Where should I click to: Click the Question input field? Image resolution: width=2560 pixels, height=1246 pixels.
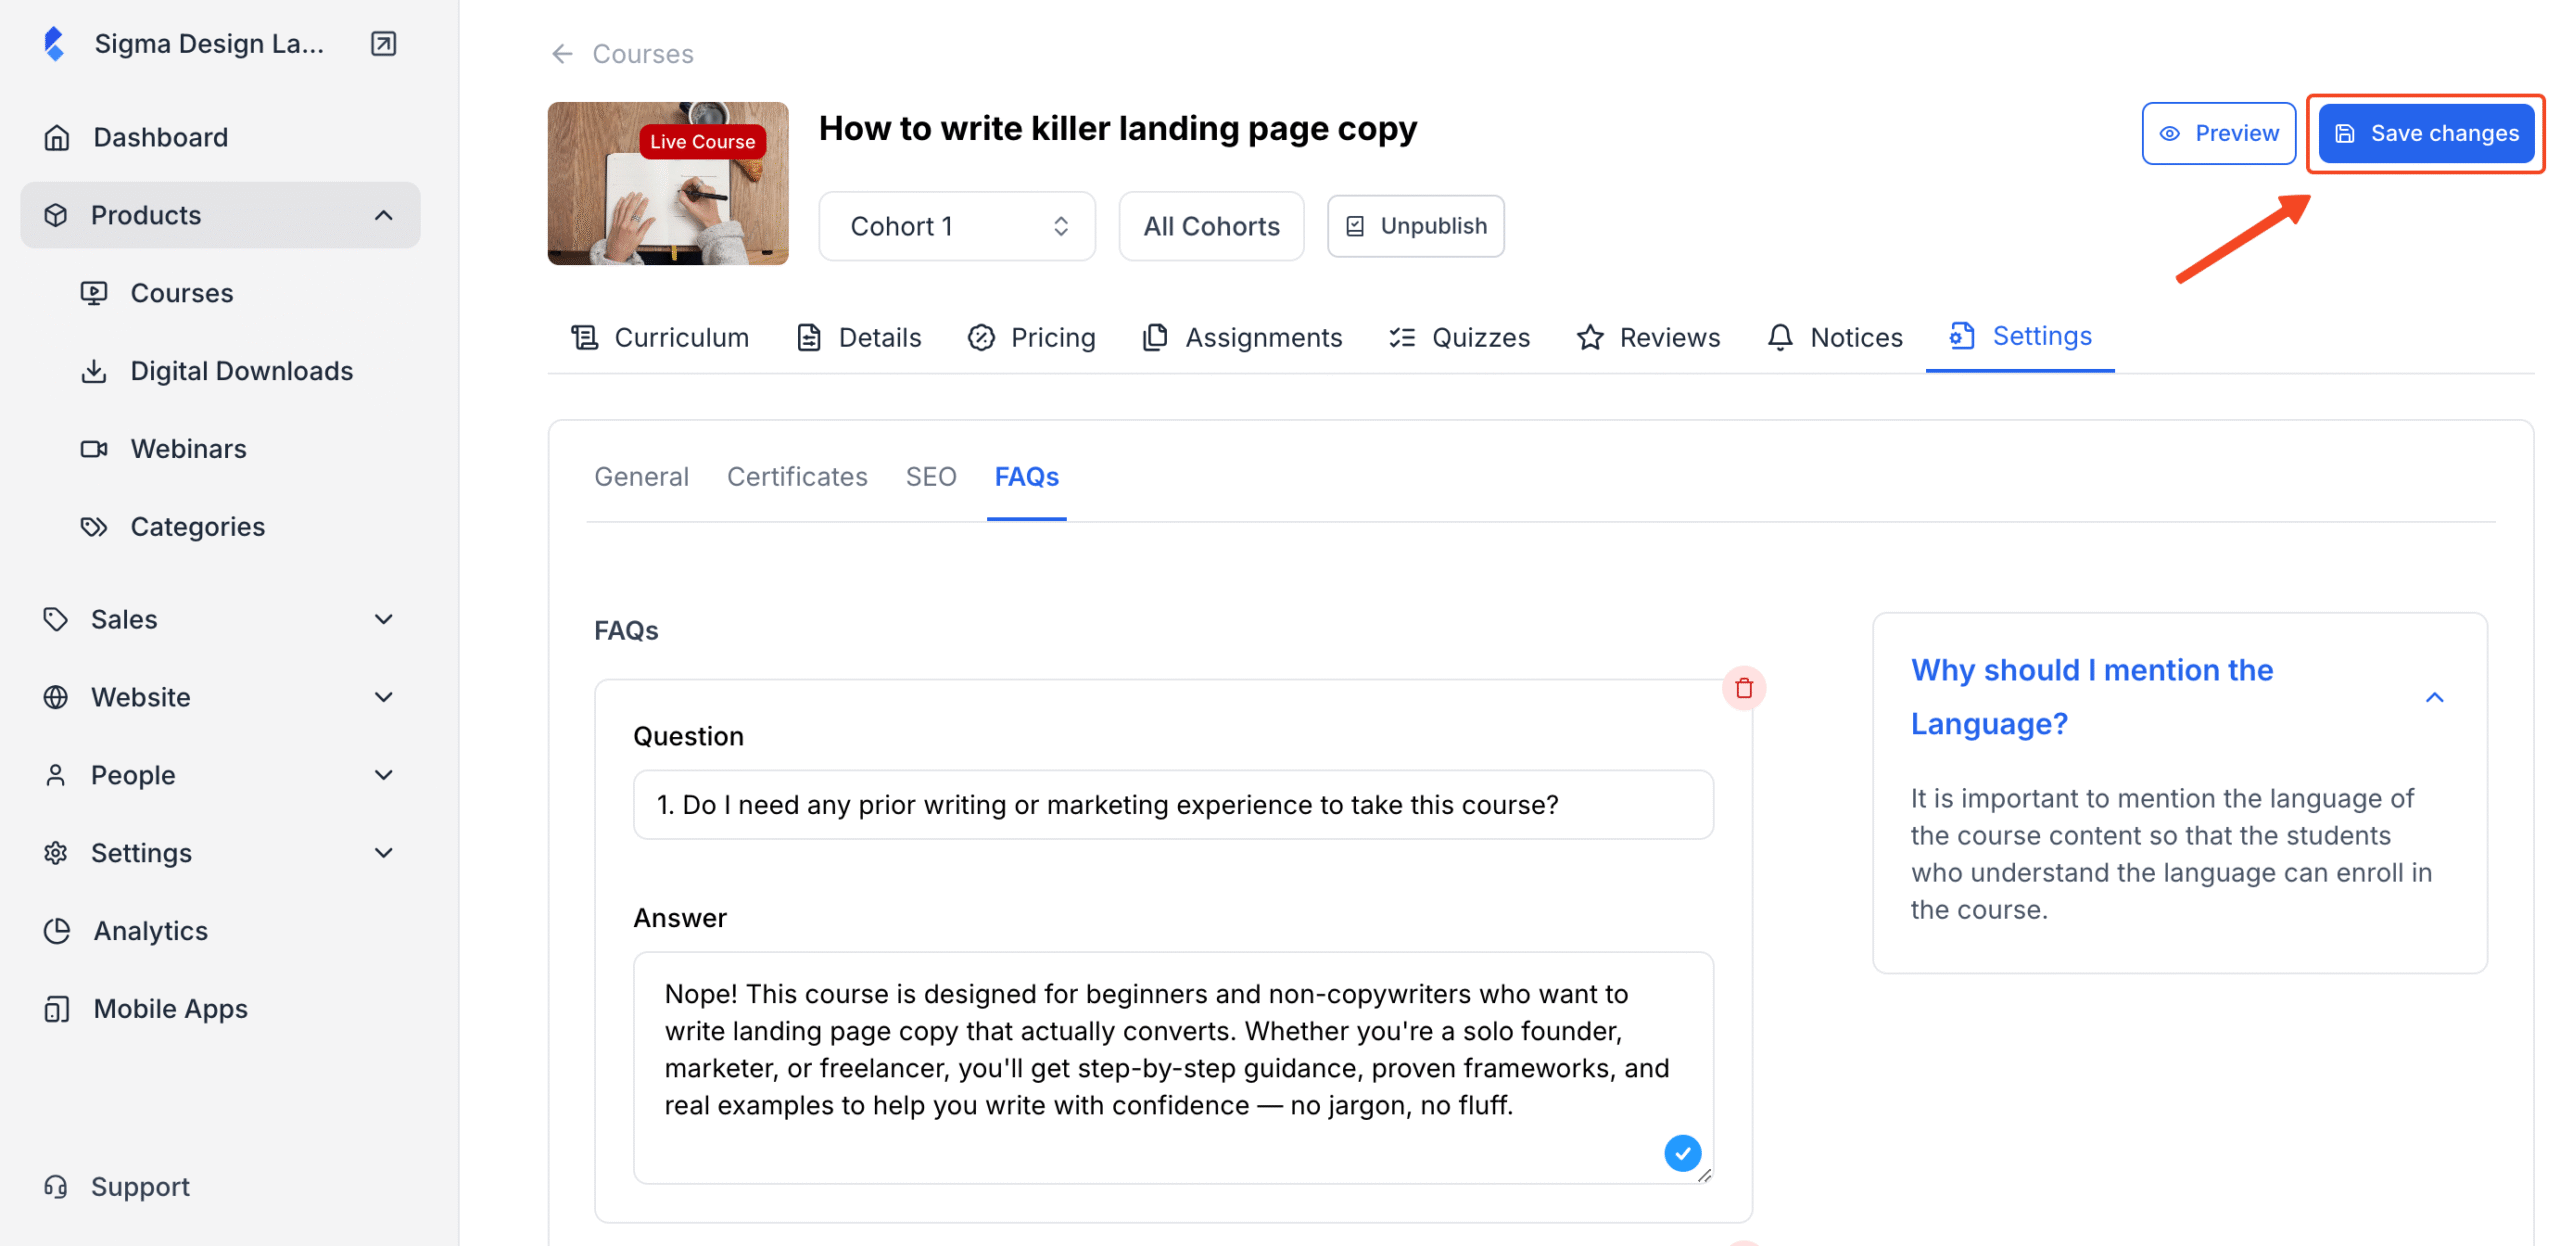[x=1173, y=805]
